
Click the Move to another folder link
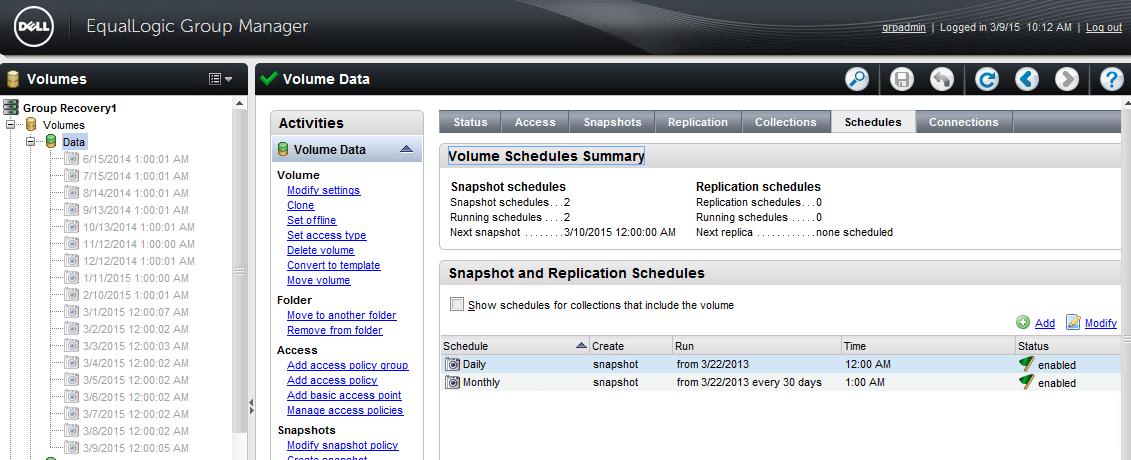point(341,315)
